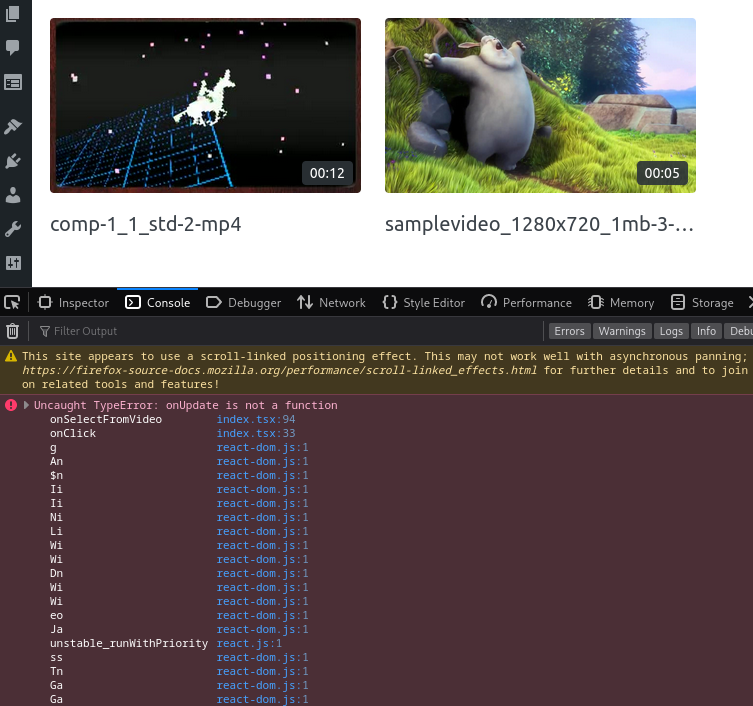
Task: Click the list-layout icon in sidebar
Action: point(12,83)
